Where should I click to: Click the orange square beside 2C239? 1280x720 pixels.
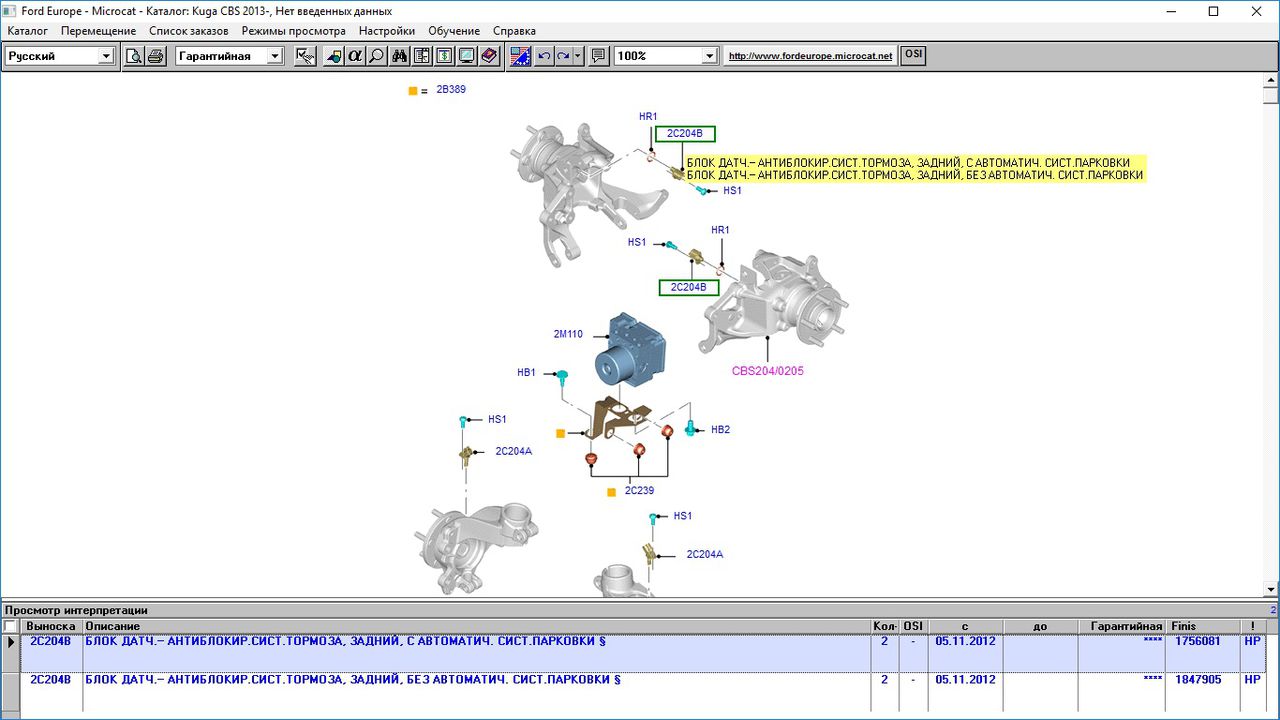click(611, 492)
